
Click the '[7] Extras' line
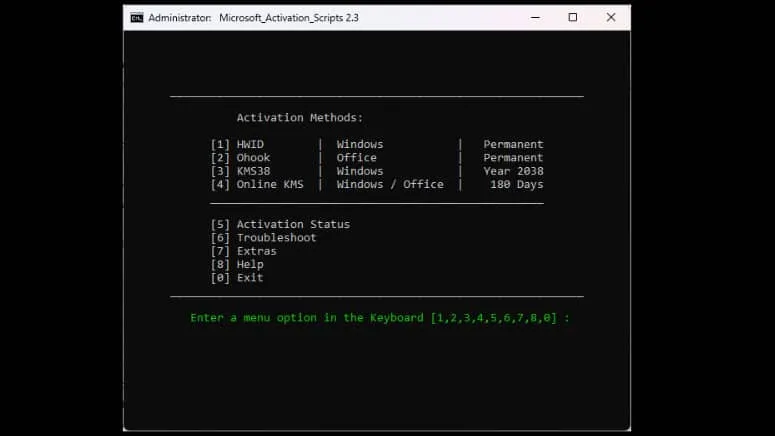(x=244, y=251)
